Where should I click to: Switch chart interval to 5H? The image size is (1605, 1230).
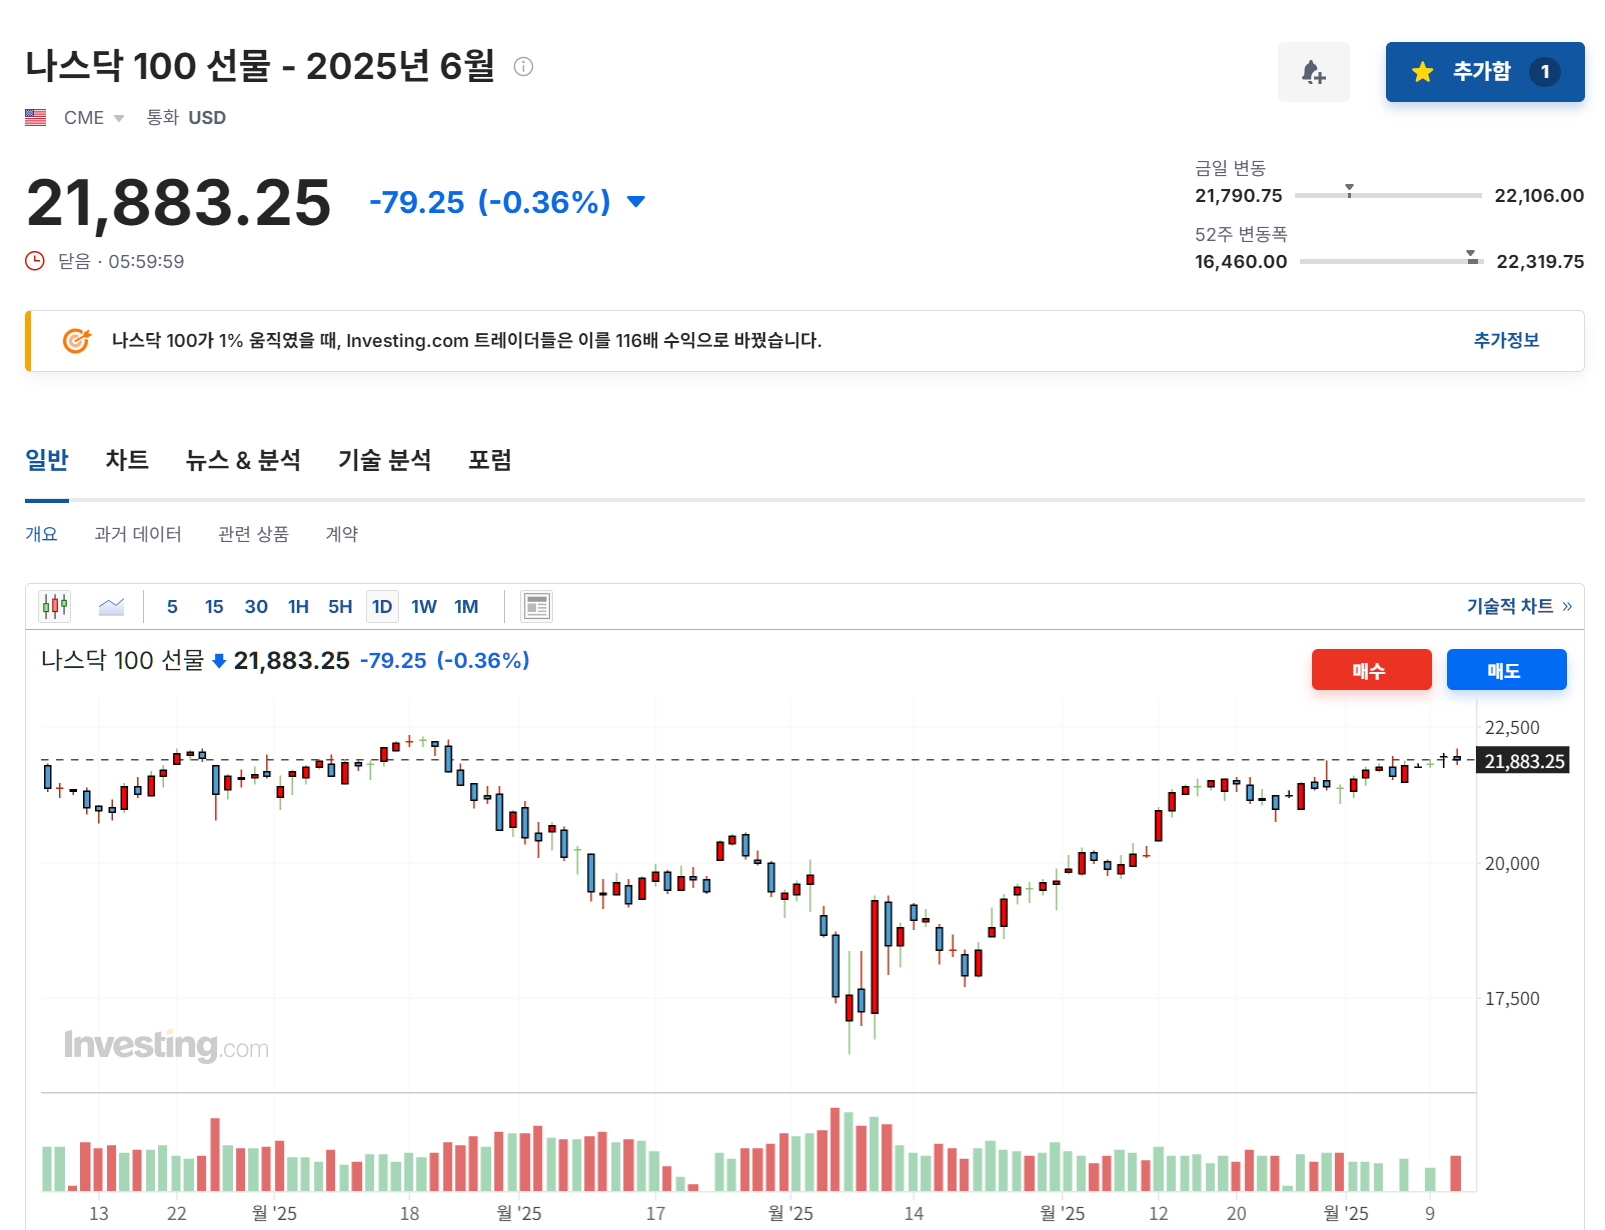point(339,606)
